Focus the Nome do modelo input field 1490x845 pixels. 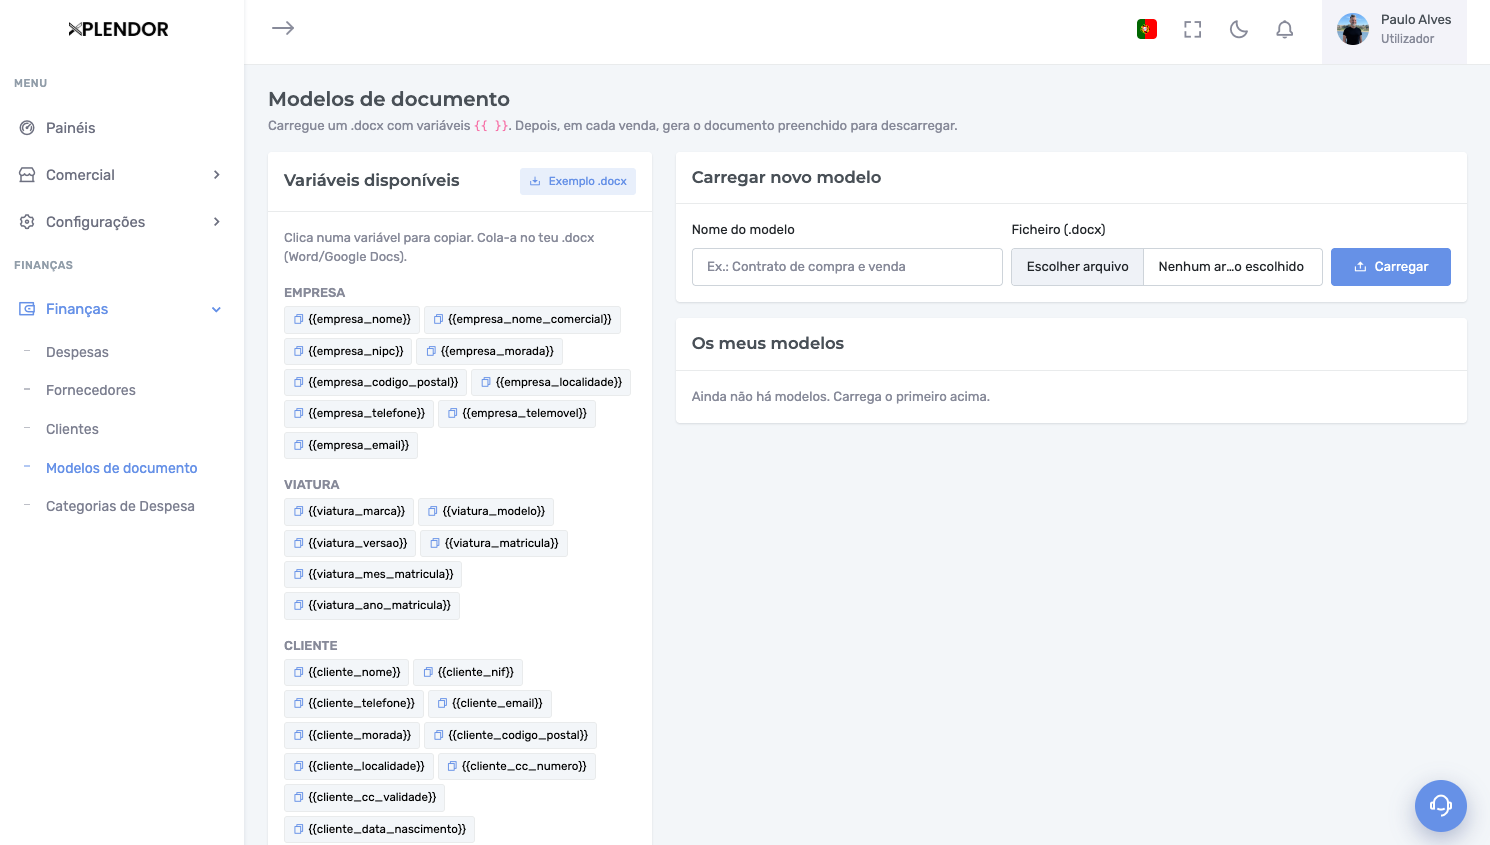pyautogui.click(x=847, y=267)
